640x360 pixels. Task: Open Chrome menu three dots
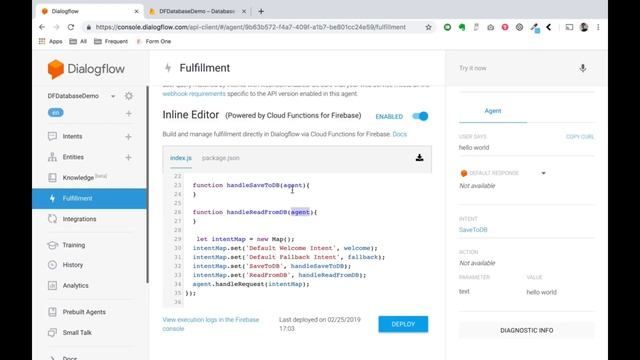point(598,27)
